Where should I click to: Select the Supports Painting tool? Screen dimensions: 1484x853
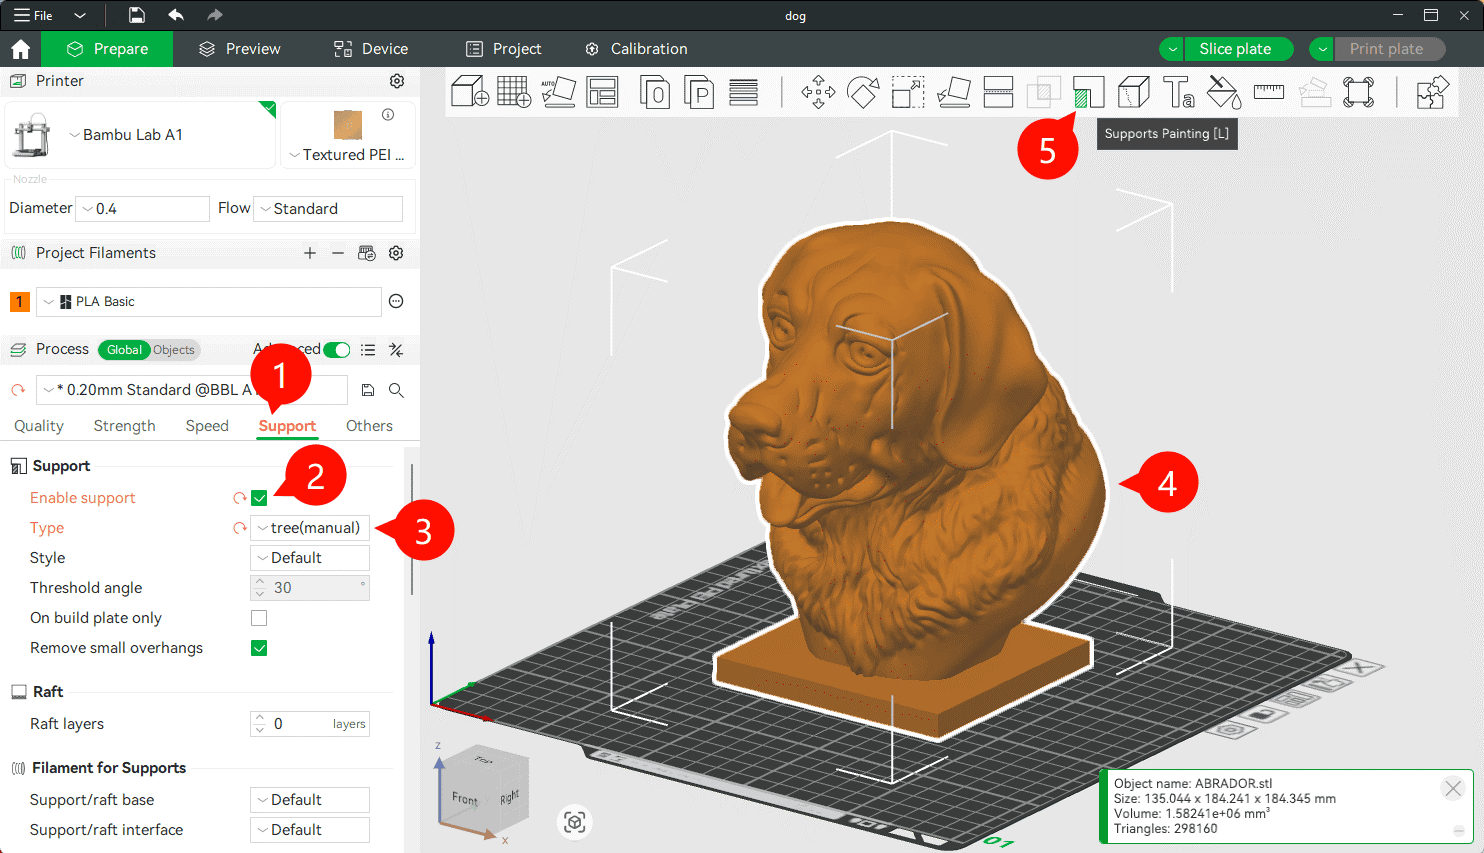coord(1088,92)
